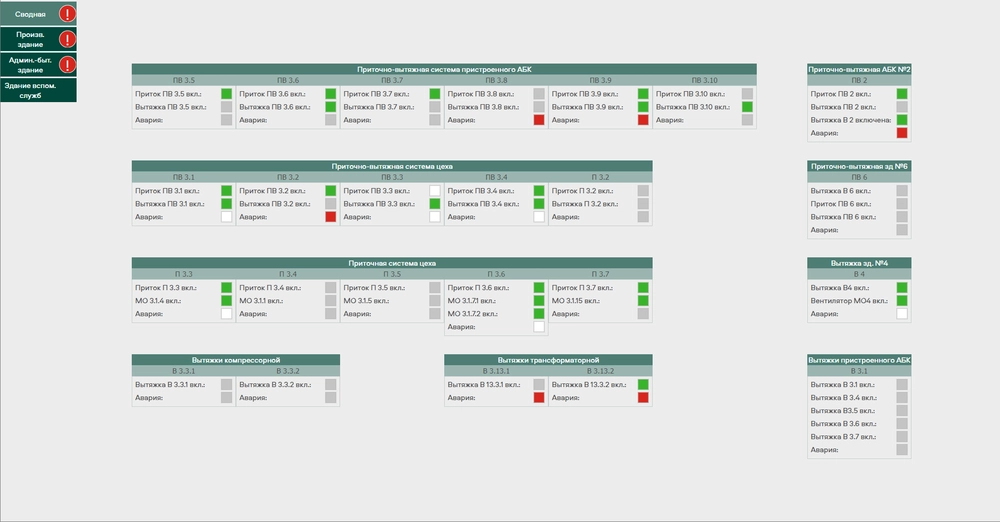
Task: Click the Вытяжки компрессорной header
Action: click(x=236, y=359)
